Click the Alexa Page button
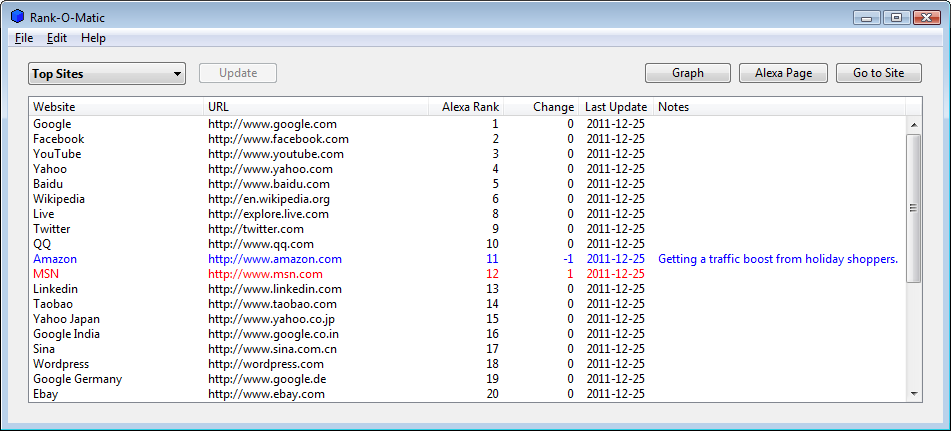951x431 pixels. (783, 73)
